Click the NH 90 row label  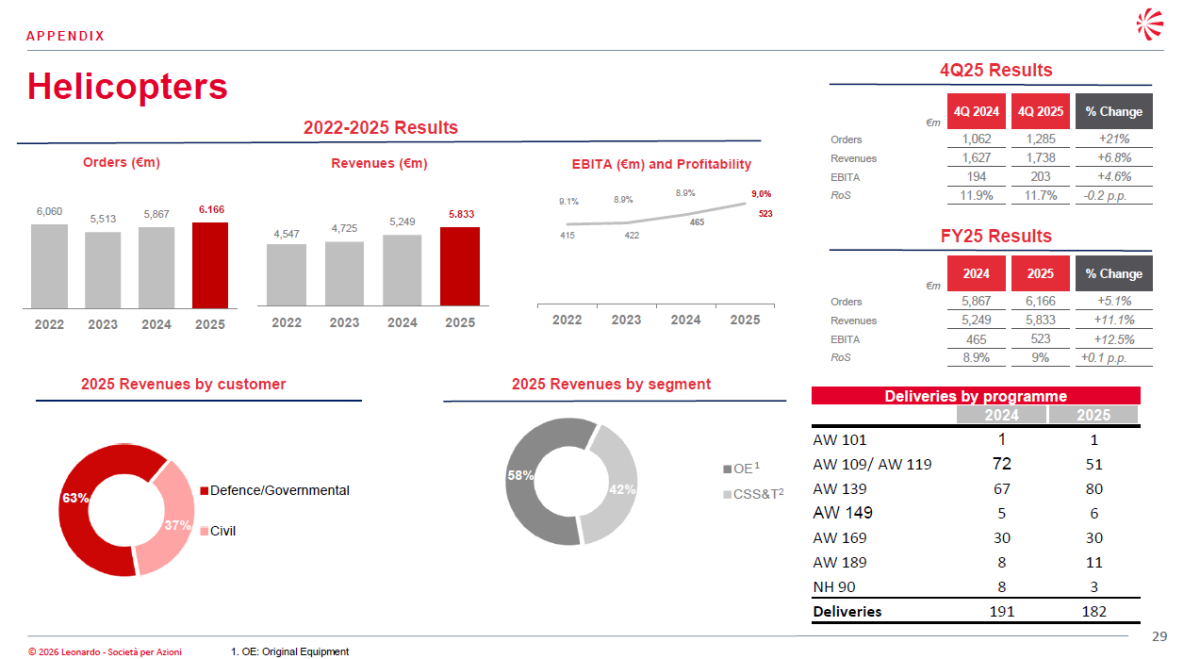(x=834, y=587)
